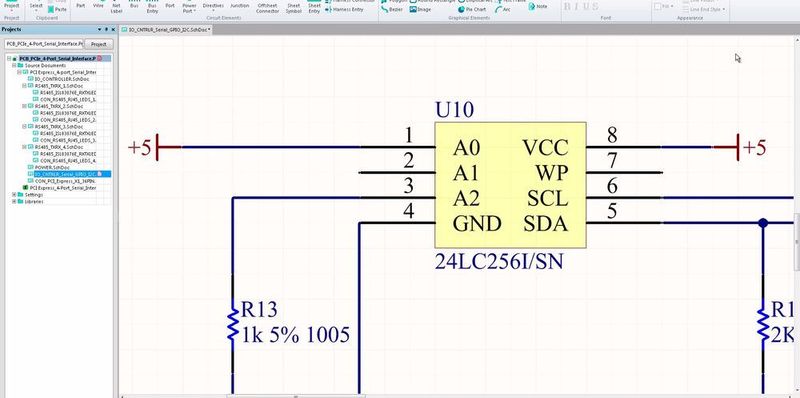Select the Image graphical element
Screen dimensions: 800x398
point(420,9)
